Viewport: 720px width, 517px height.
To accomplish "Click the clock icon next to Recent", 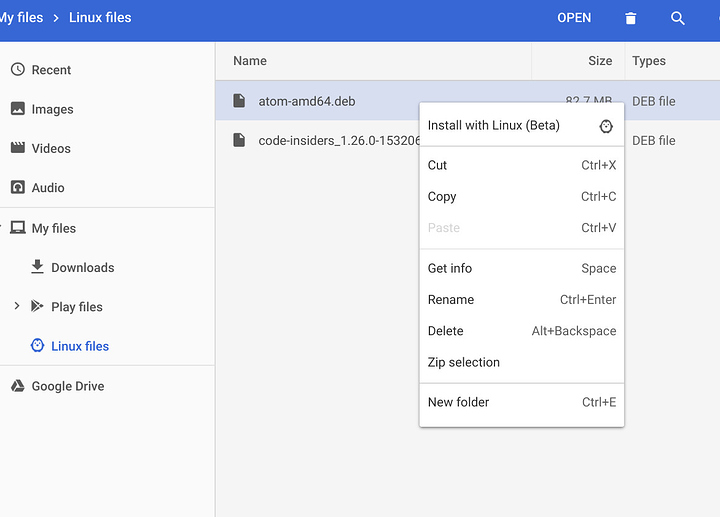I will tap(17, 70).
